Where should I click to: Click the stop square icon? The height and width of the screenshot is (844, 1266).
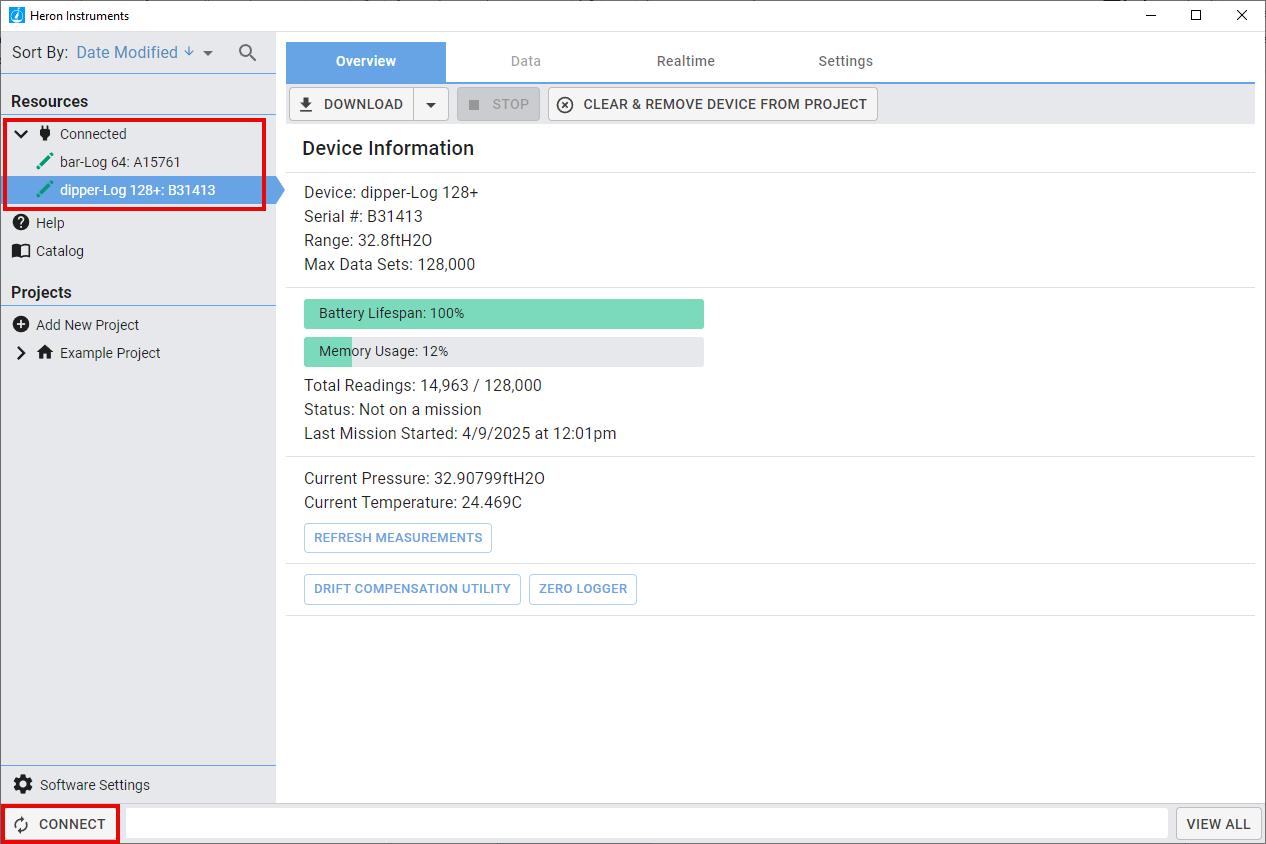(x=474, y=104)
